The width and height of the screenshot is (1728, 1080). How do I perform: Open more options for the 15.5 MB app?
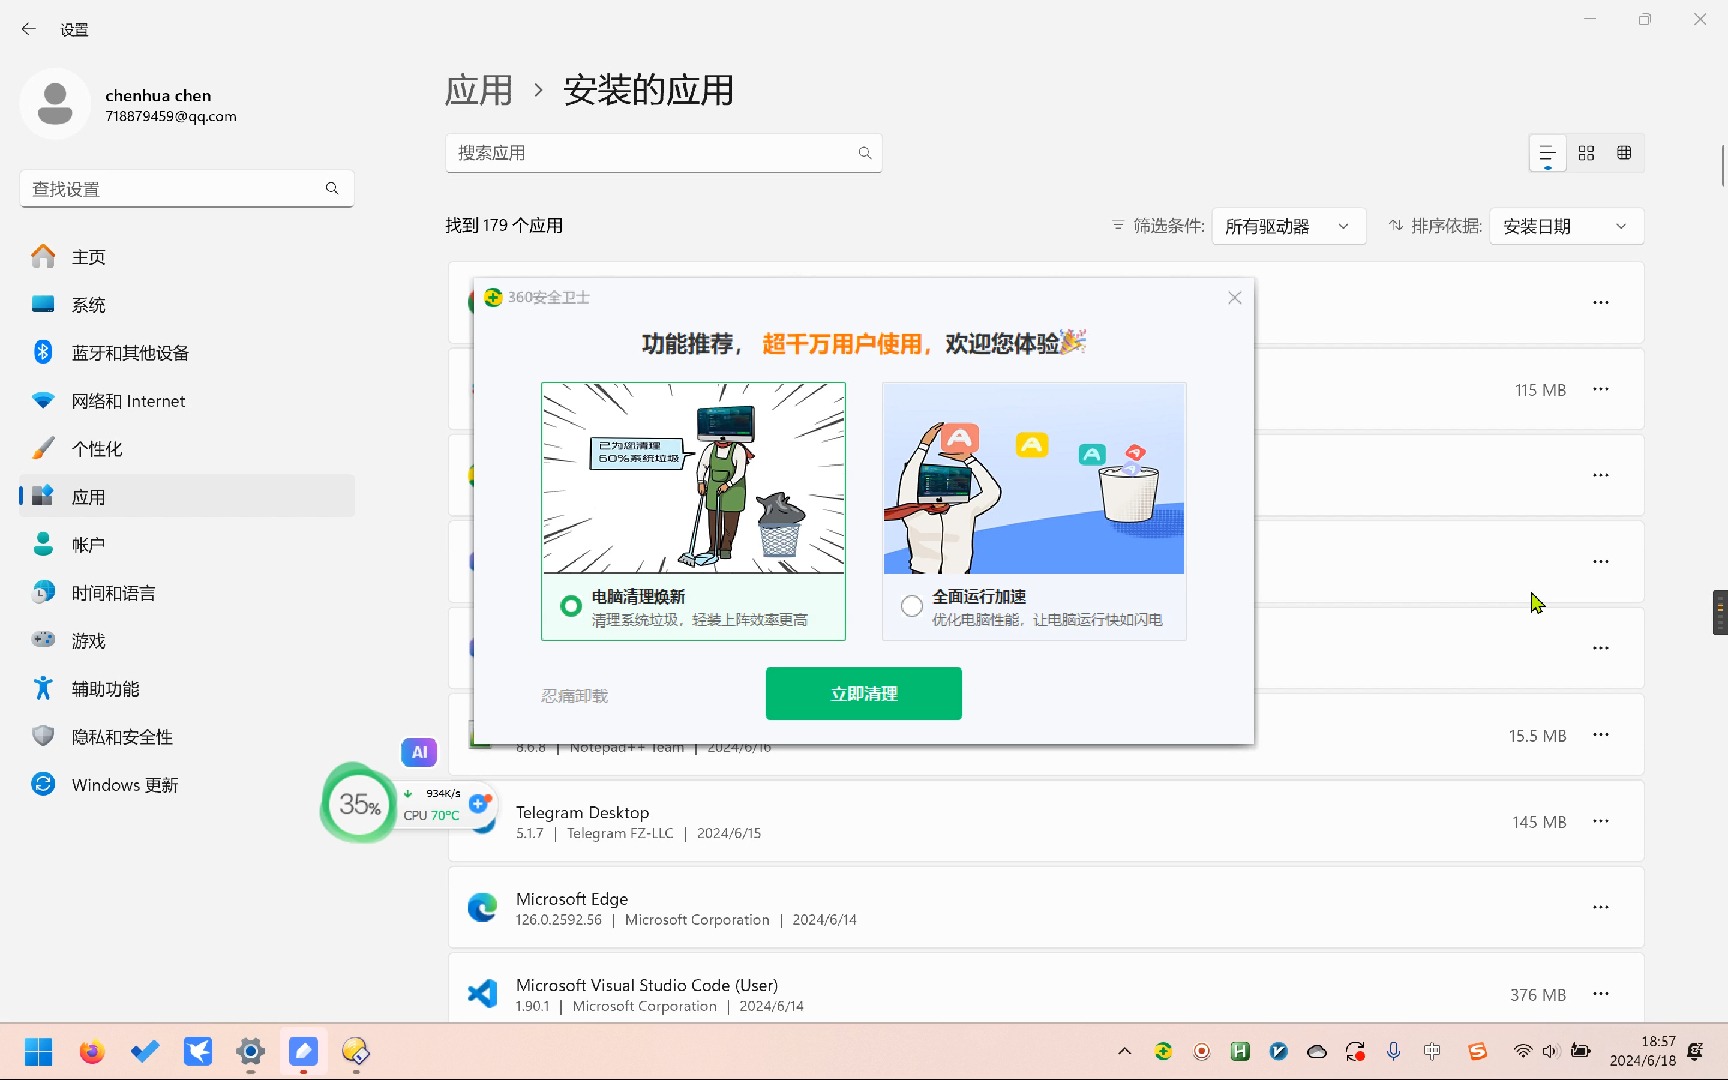(x=1601, y=735)
